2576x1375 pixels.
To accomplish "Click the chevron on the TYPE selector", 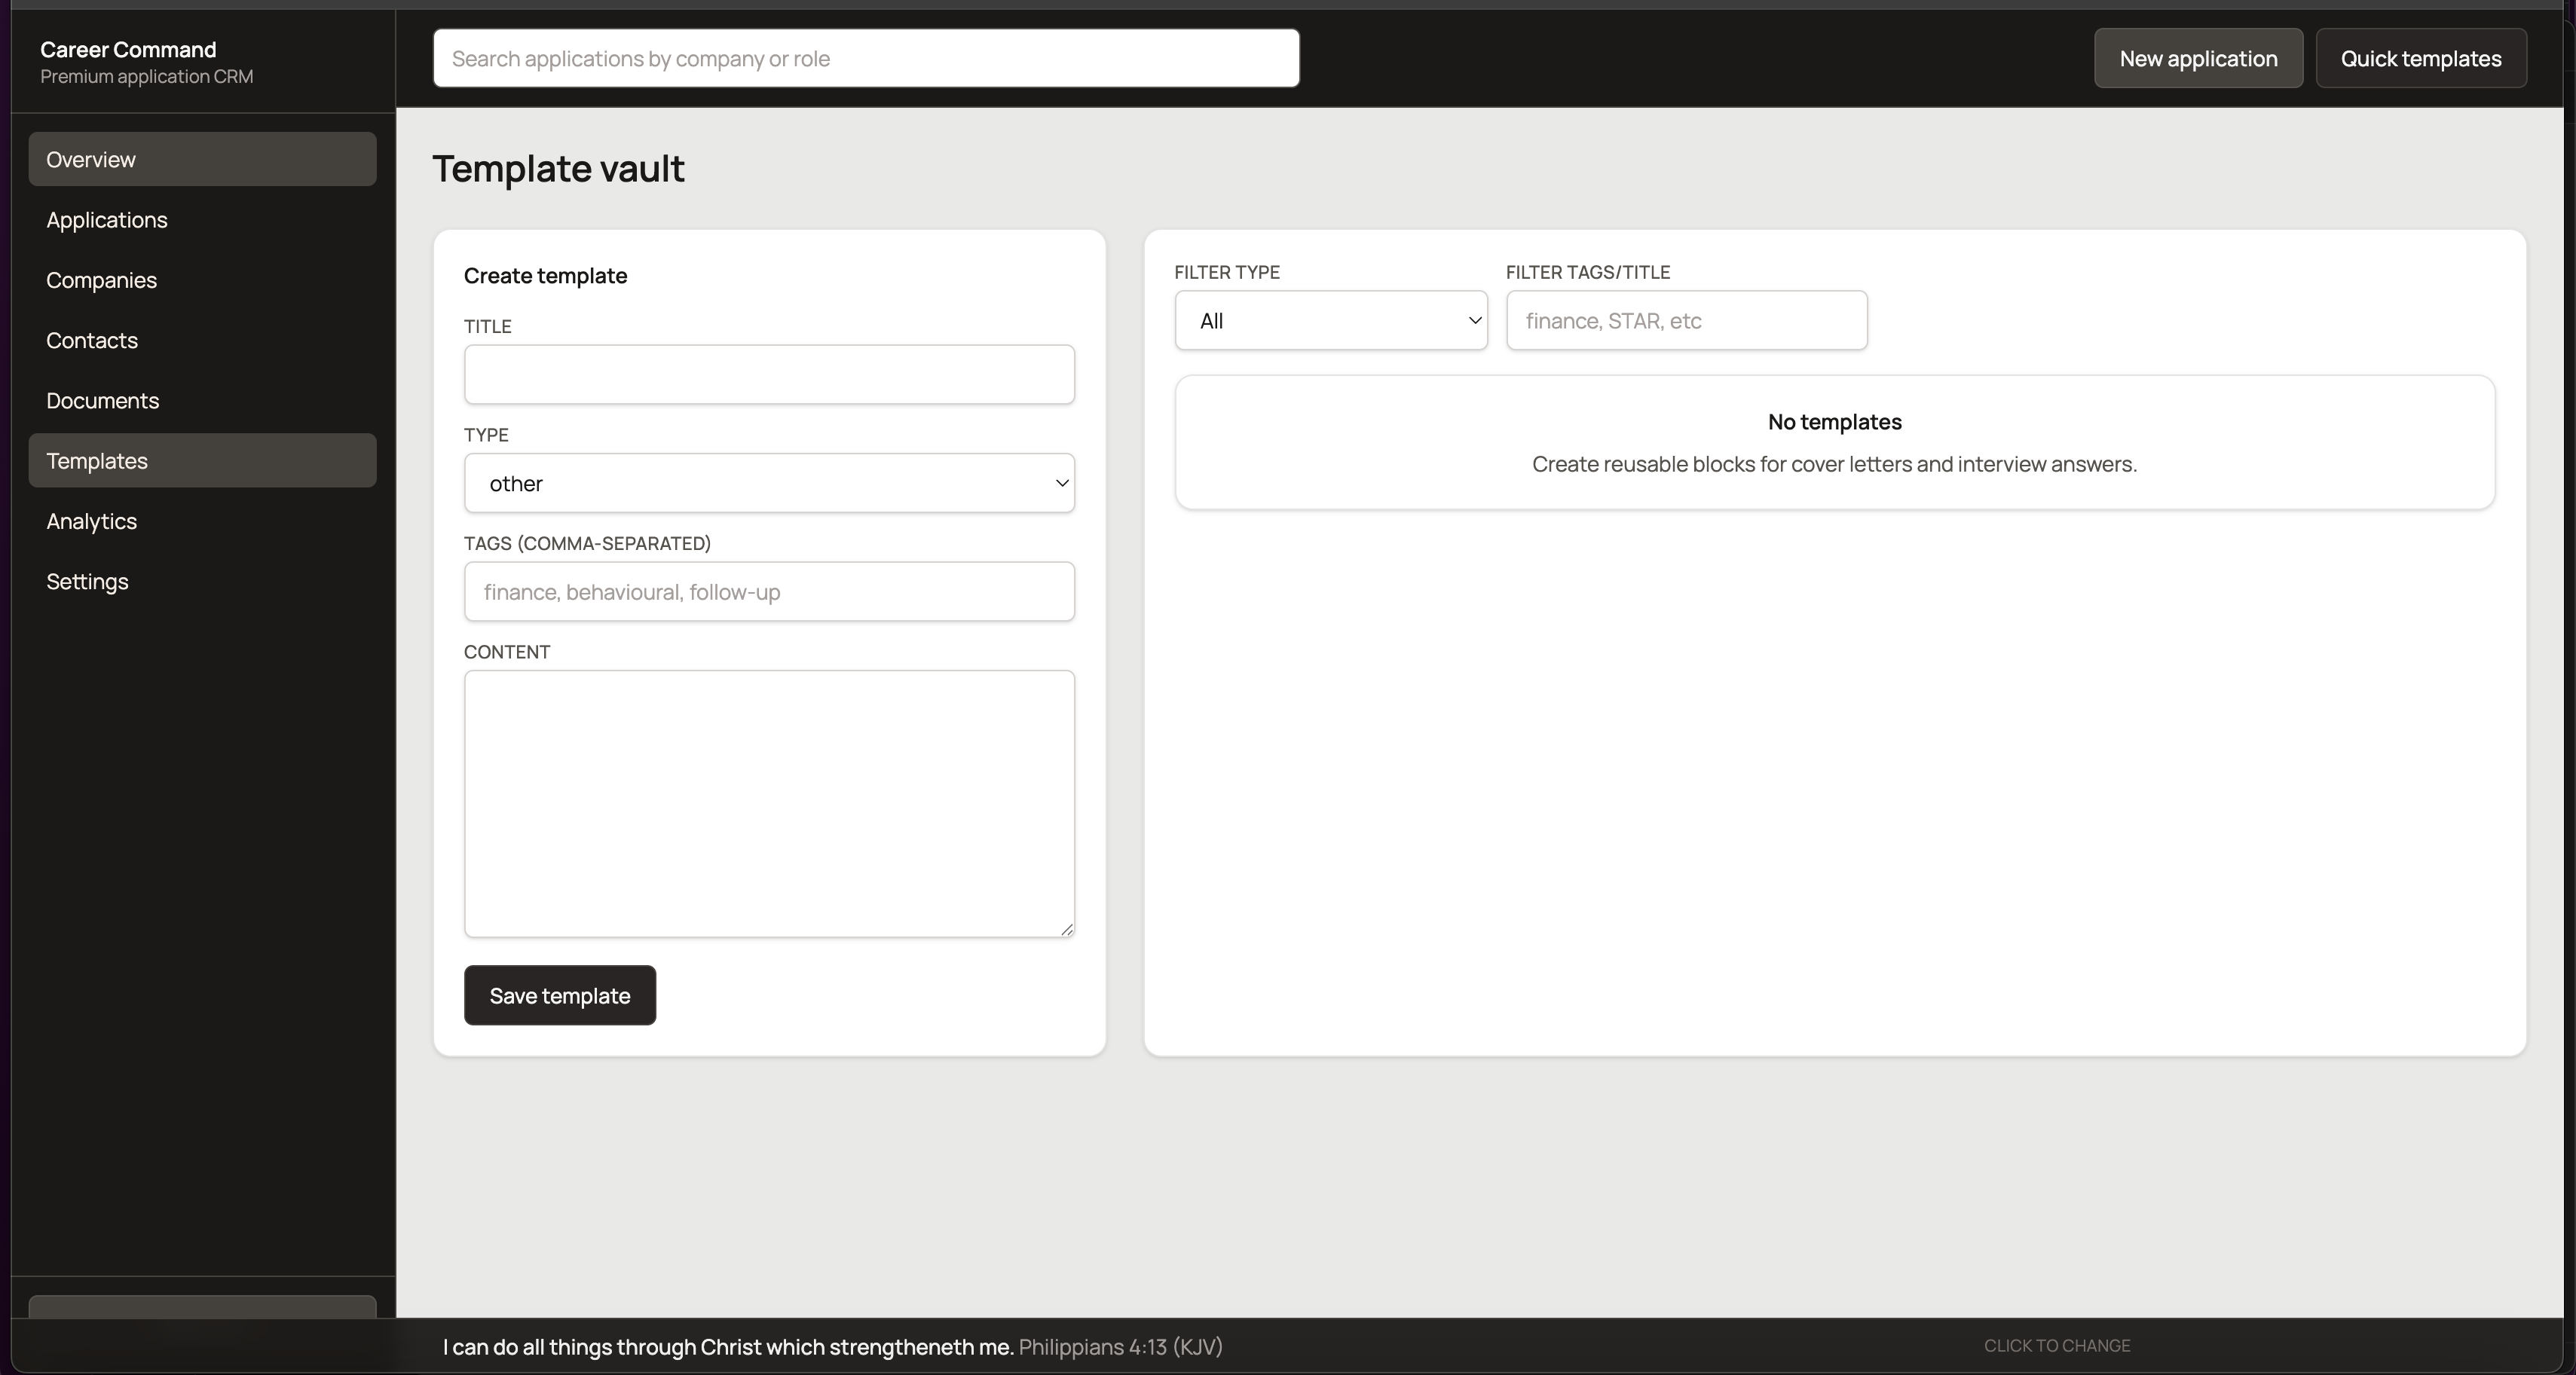I will point(1061,483).
